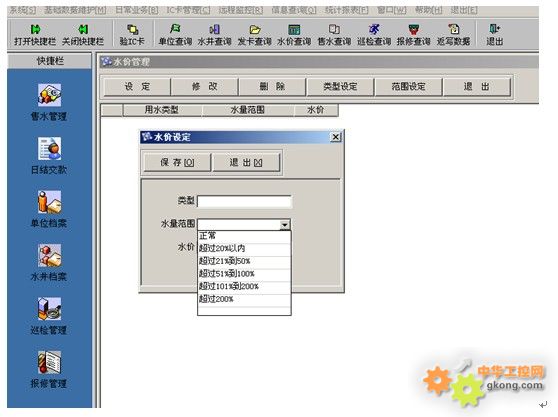Choose 超过200% option in the list
This screenshot has width=558, height=417.
pyautogui.click(x=244, y=299)
